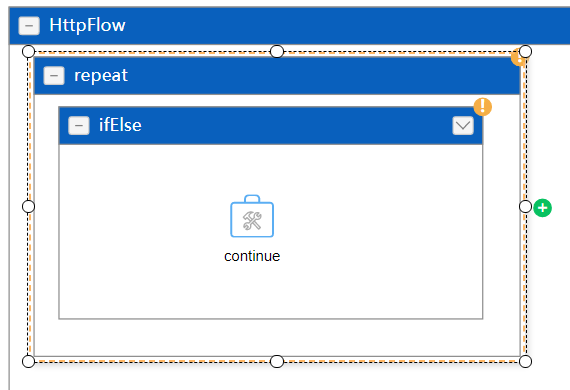Click the continue label text

252,256
